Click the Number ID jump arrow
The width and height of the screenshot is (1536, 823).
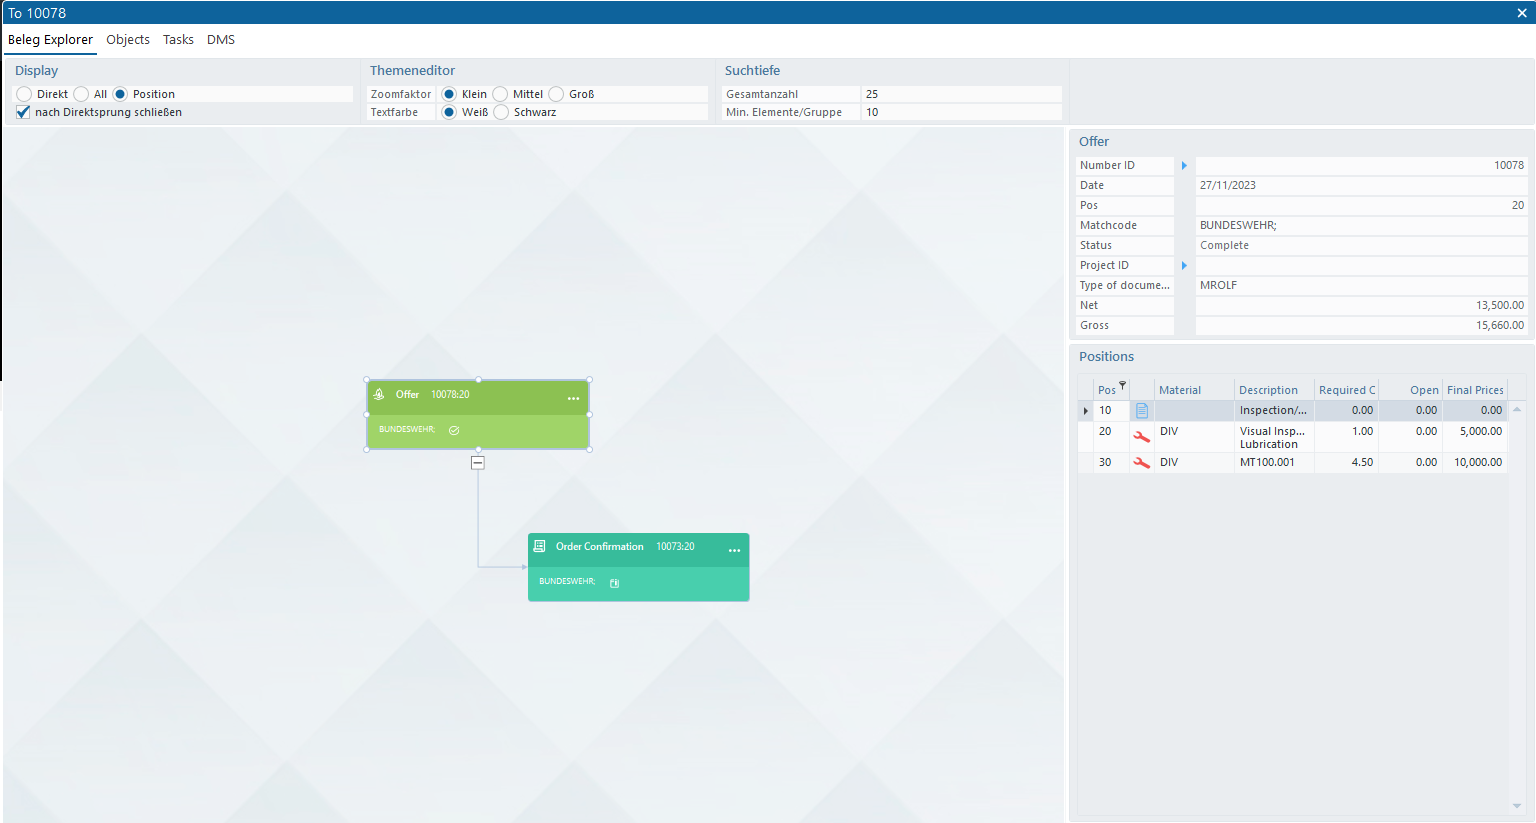pos(1184,165)
